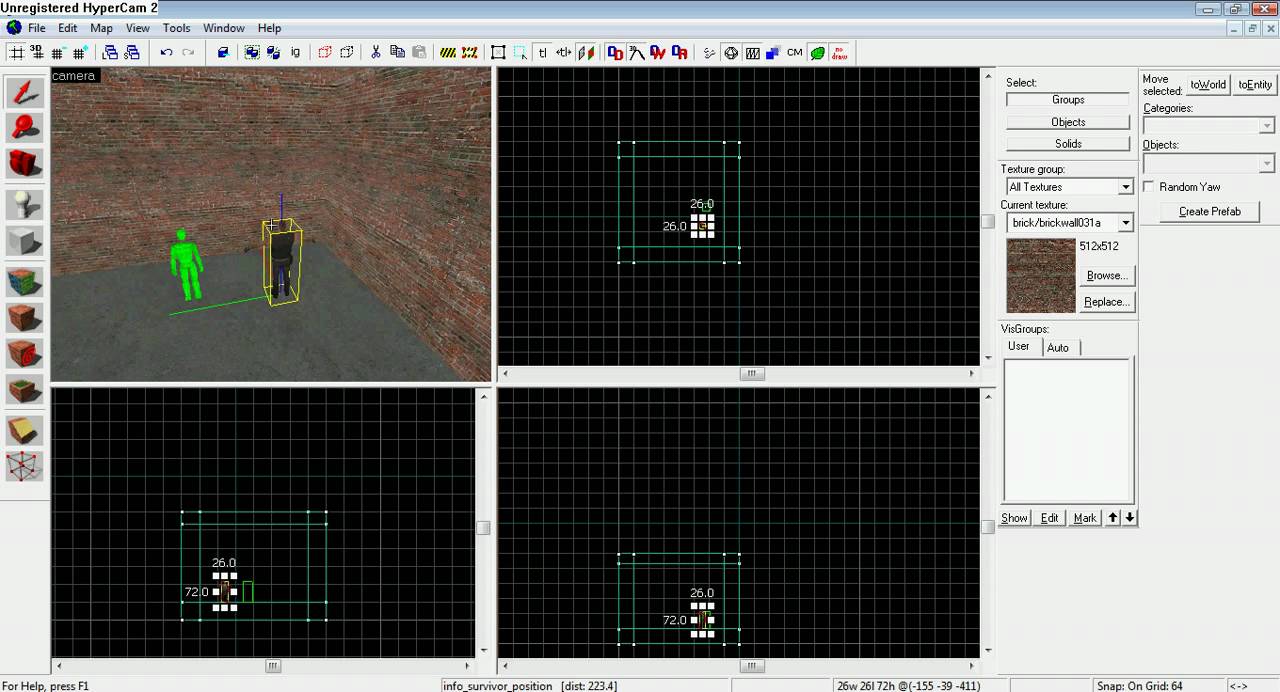1280x692 pixels.
Task: Toggle the scaling texture lock button
Action: click(564, 52)
